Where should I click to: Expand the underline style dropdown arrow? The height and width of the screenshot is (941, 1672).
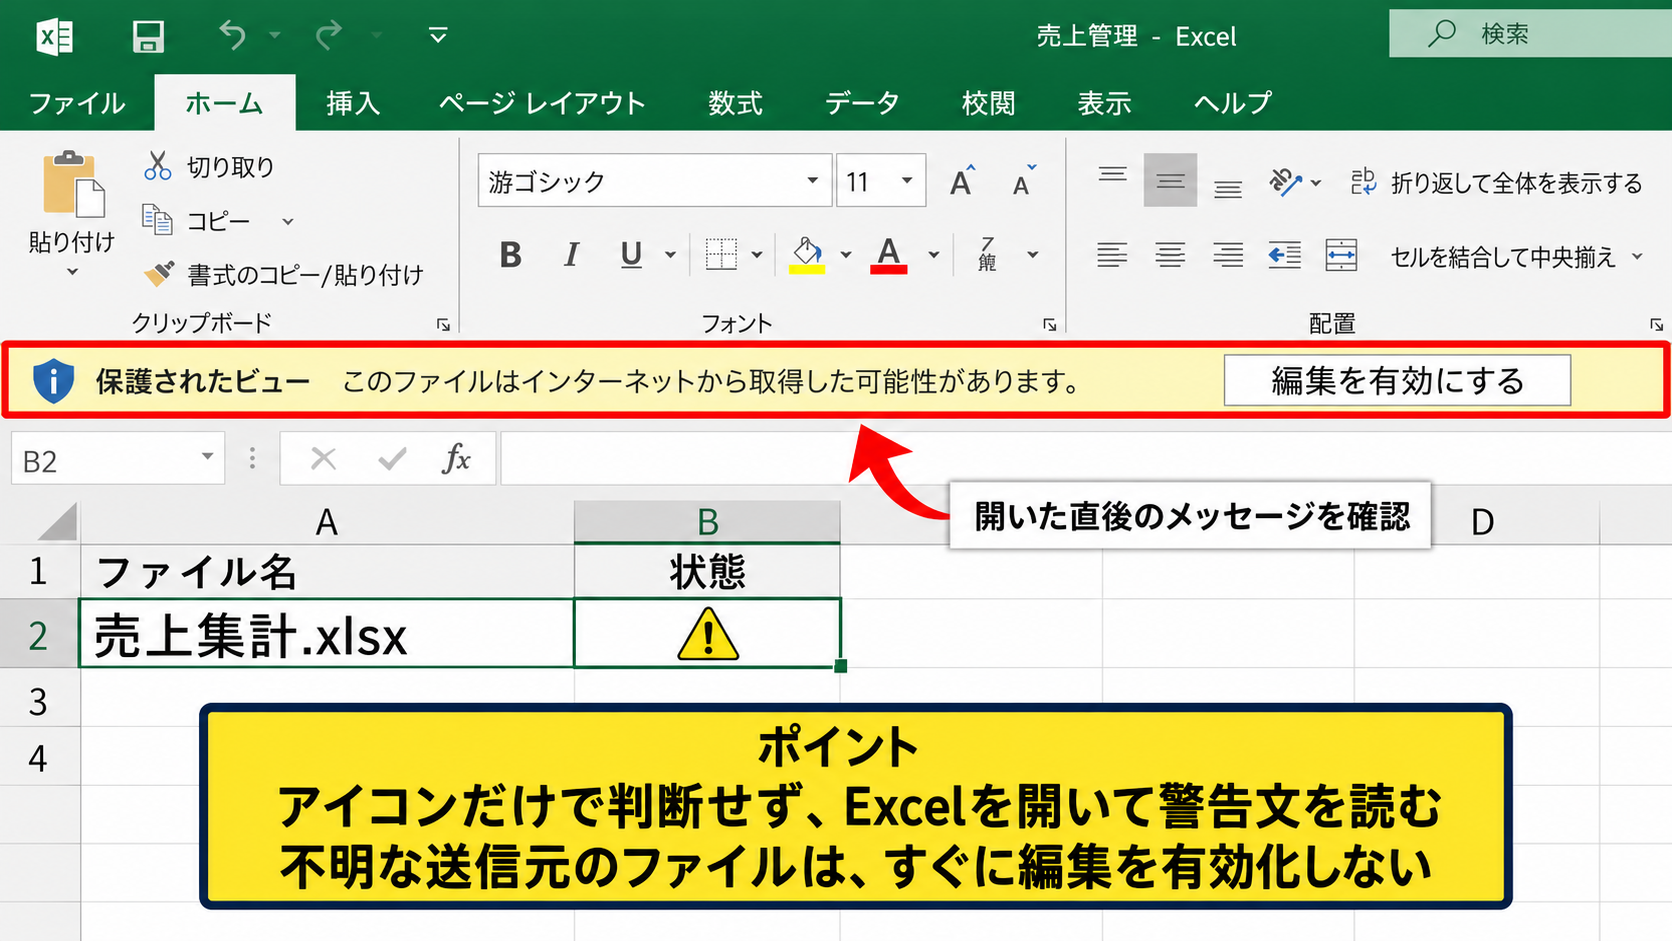coord(670,255)
